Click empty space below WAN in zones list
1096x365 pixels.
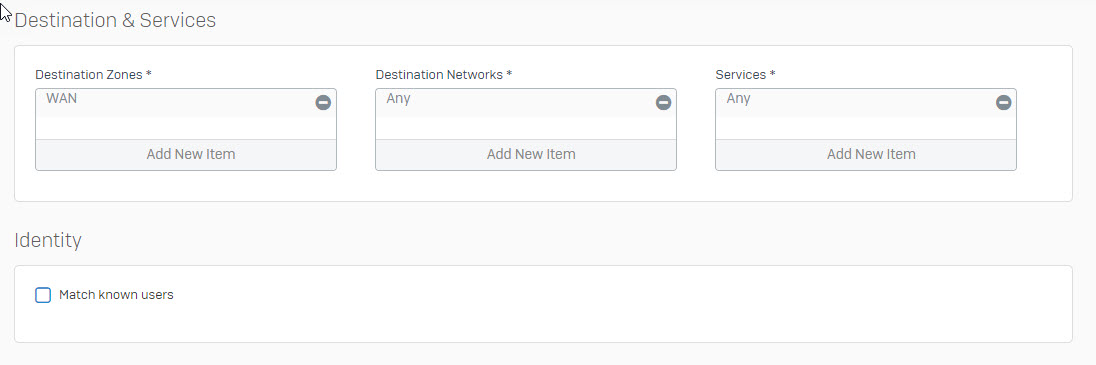[186, 128]
